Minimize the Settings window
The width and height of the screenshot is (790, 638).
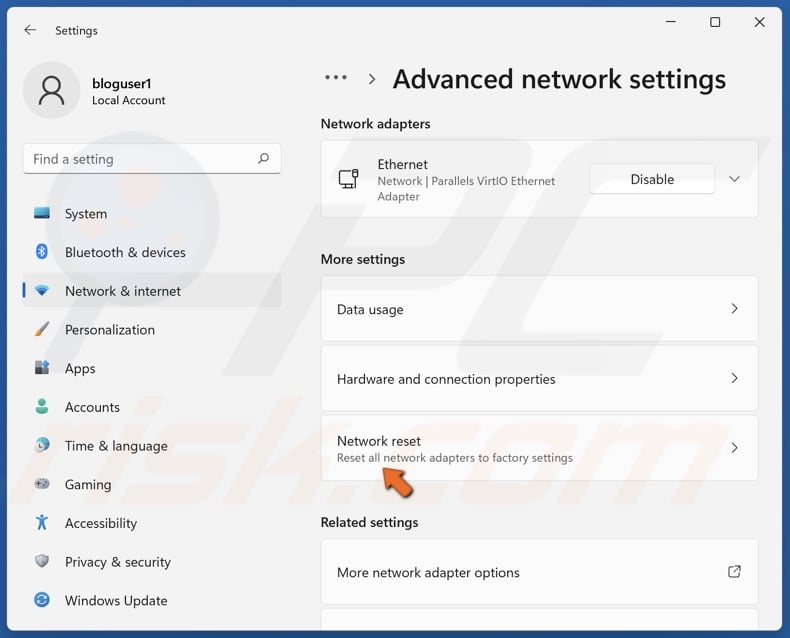[x=671, y=22]
